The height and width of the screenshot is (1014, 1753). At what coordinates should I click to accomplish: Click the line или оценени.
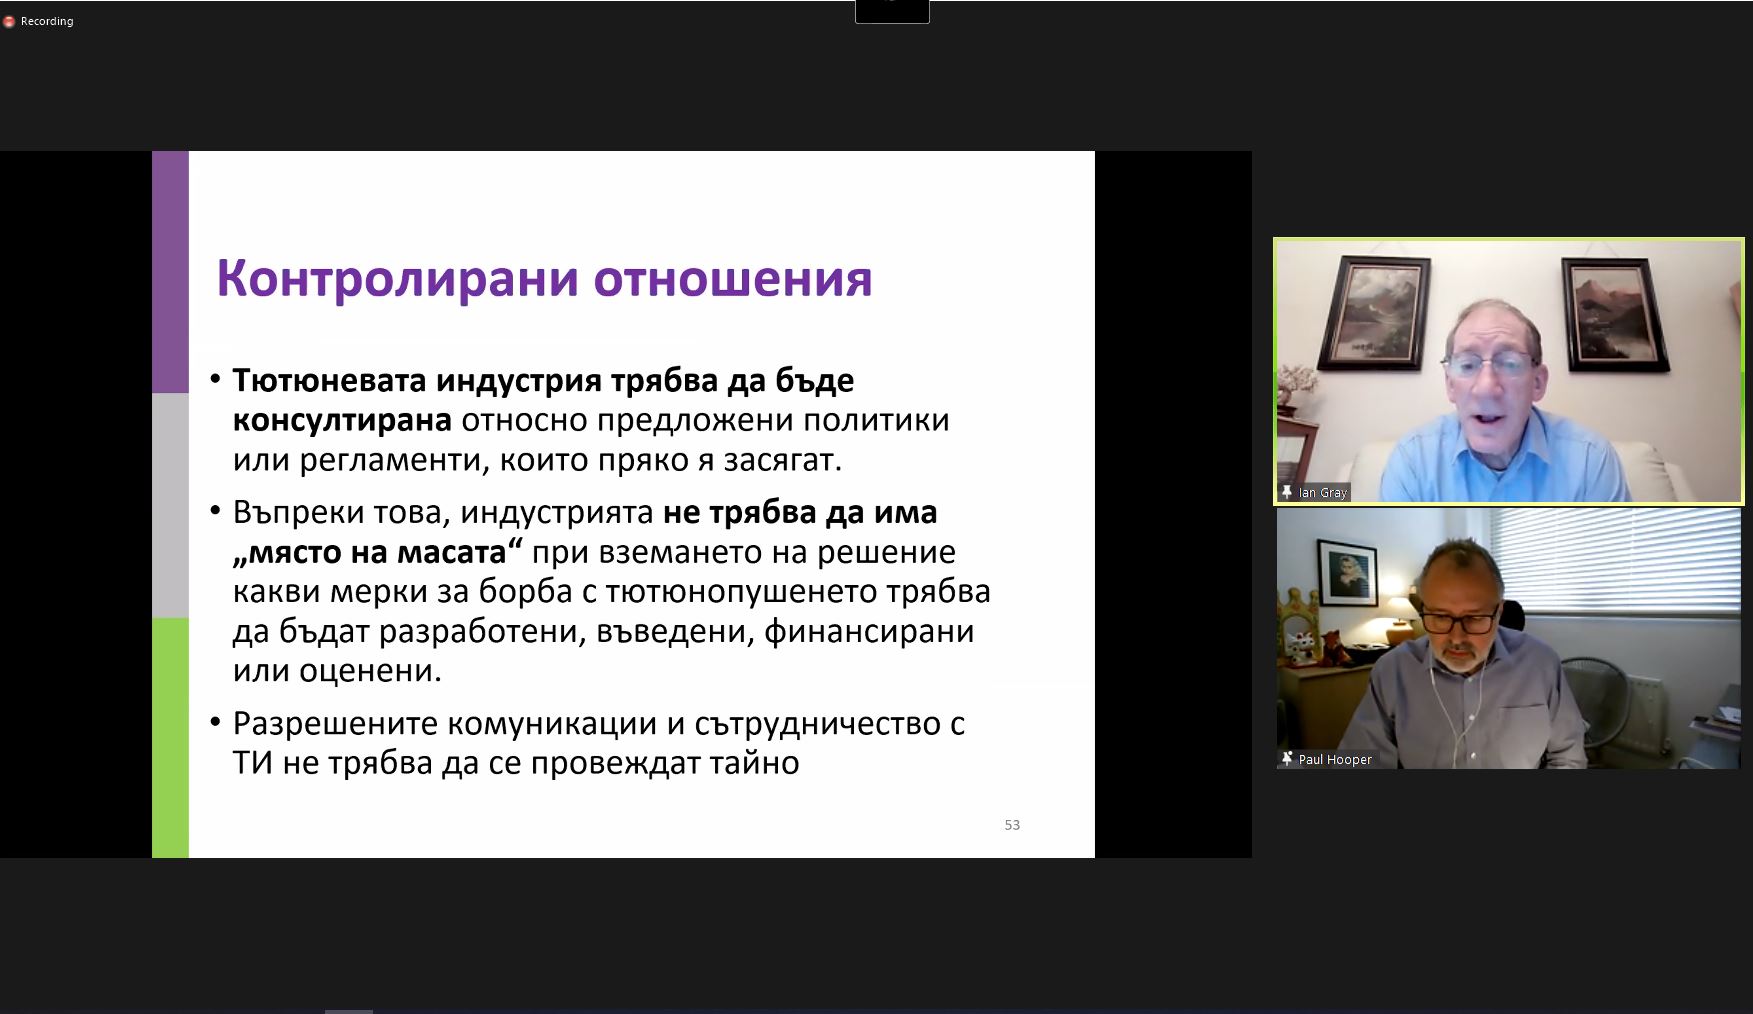[337, 670]
